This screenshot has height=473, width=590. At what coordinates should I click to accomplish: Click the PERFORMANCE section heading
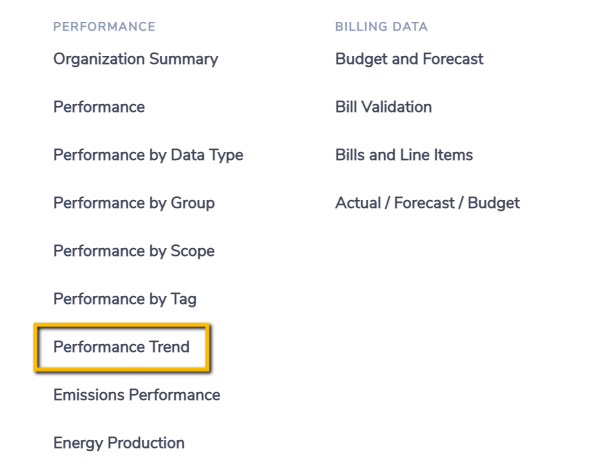point(104,27)
